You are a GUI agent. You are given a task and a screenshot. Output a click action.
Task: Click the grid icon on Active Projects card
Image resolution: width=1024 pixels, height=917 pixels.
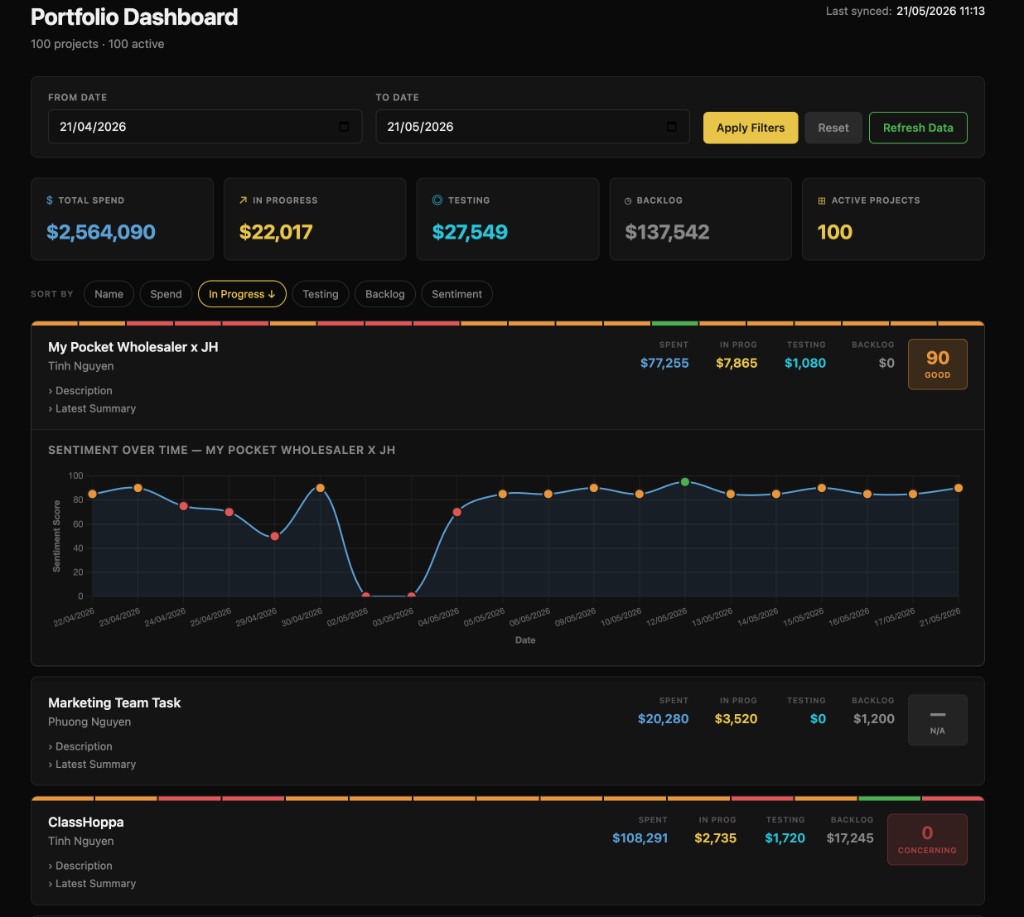point(822,201)
